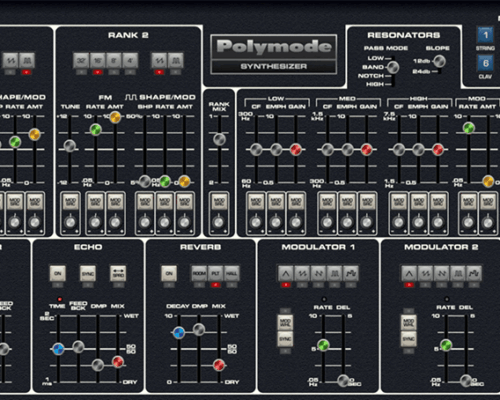The width and height of the screenshot is (500, 400).
Task: Open MOD SRC menu under Rank Mix
Action: point(219,201)
